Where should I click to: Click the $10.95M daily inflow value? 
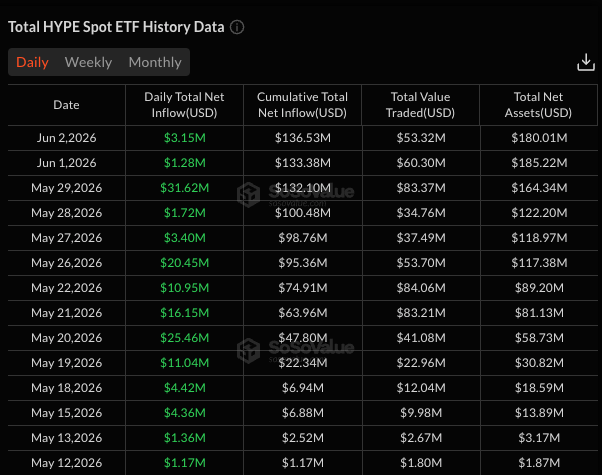185,288
